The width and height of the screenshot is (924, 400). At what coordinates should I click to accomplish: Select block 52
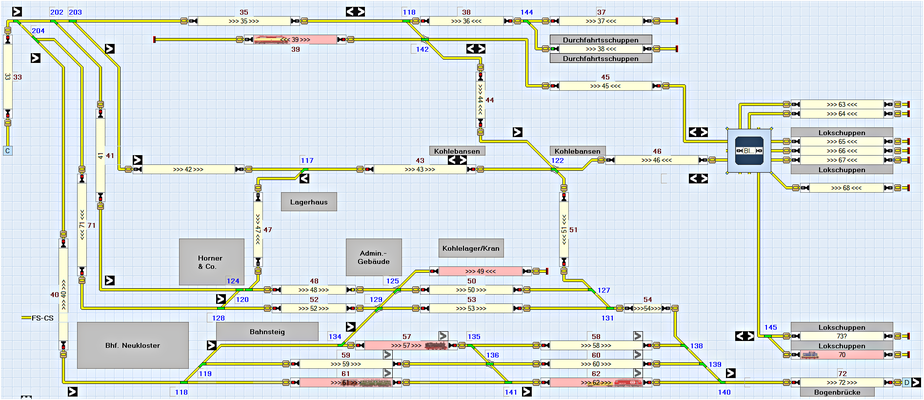click(314, 308)
